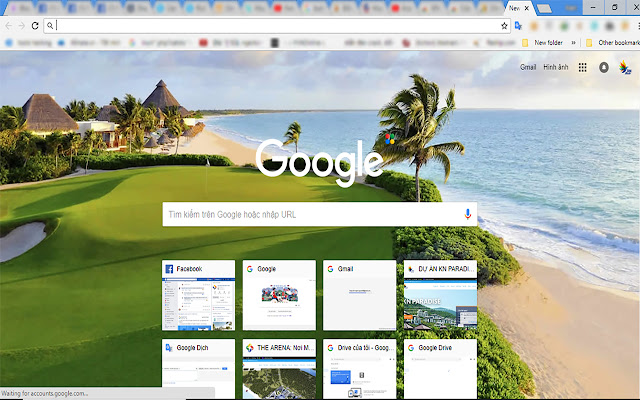This screenshot has height=400, width=640.
Task: Open a new tab with the blank tab button
Action: pos(544,9)
